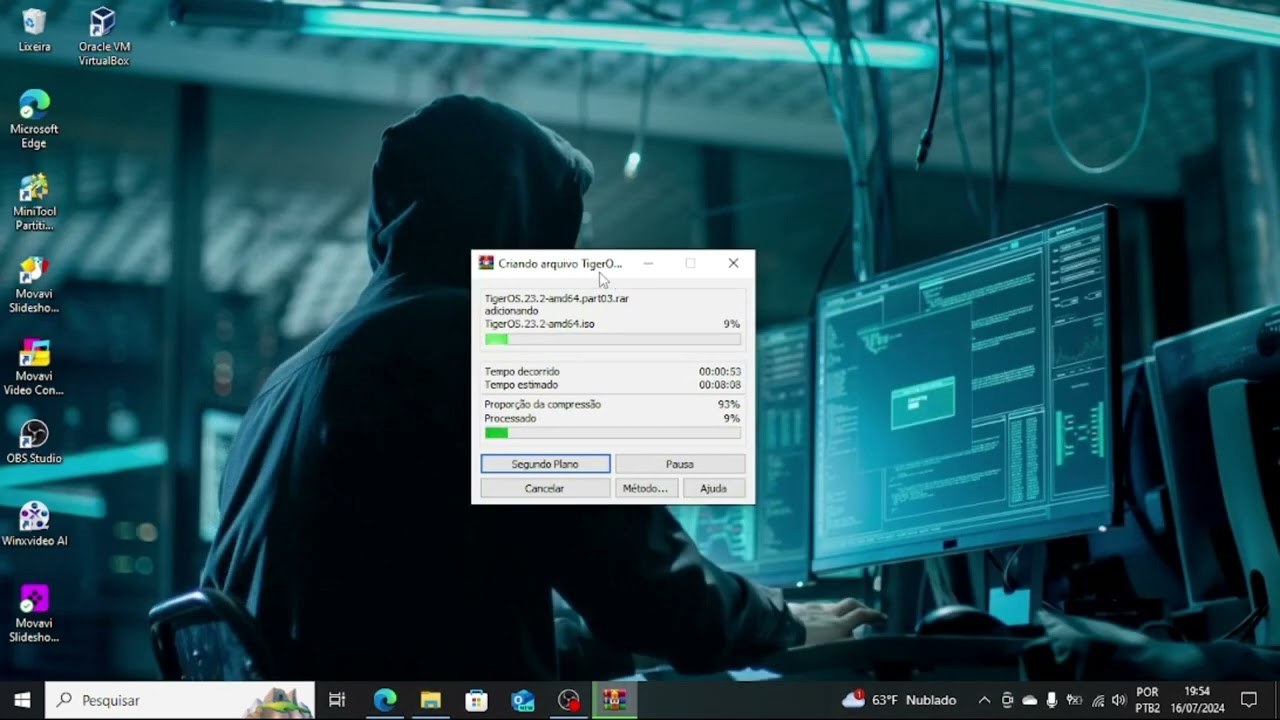
Task: Open the notification center icon
Action: (1249, 700)
